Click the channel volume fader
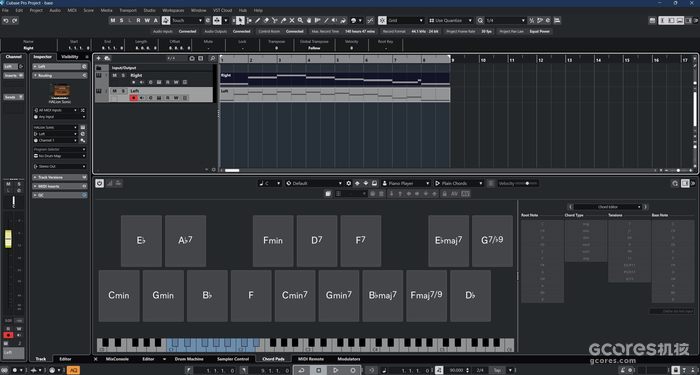This screenshot has width=700, height=375. pyautogui.click(x=8, y=239)
